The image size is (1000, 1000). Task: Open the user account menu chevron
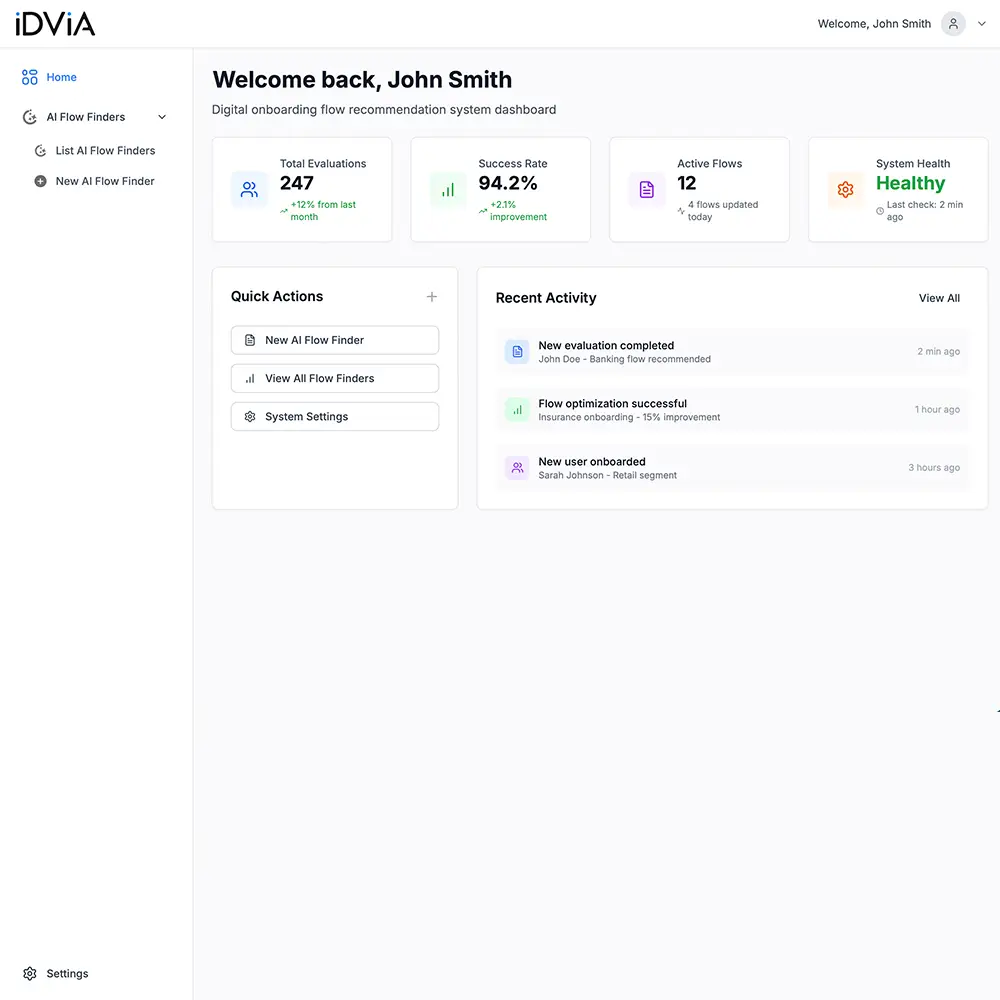point(981,23)
